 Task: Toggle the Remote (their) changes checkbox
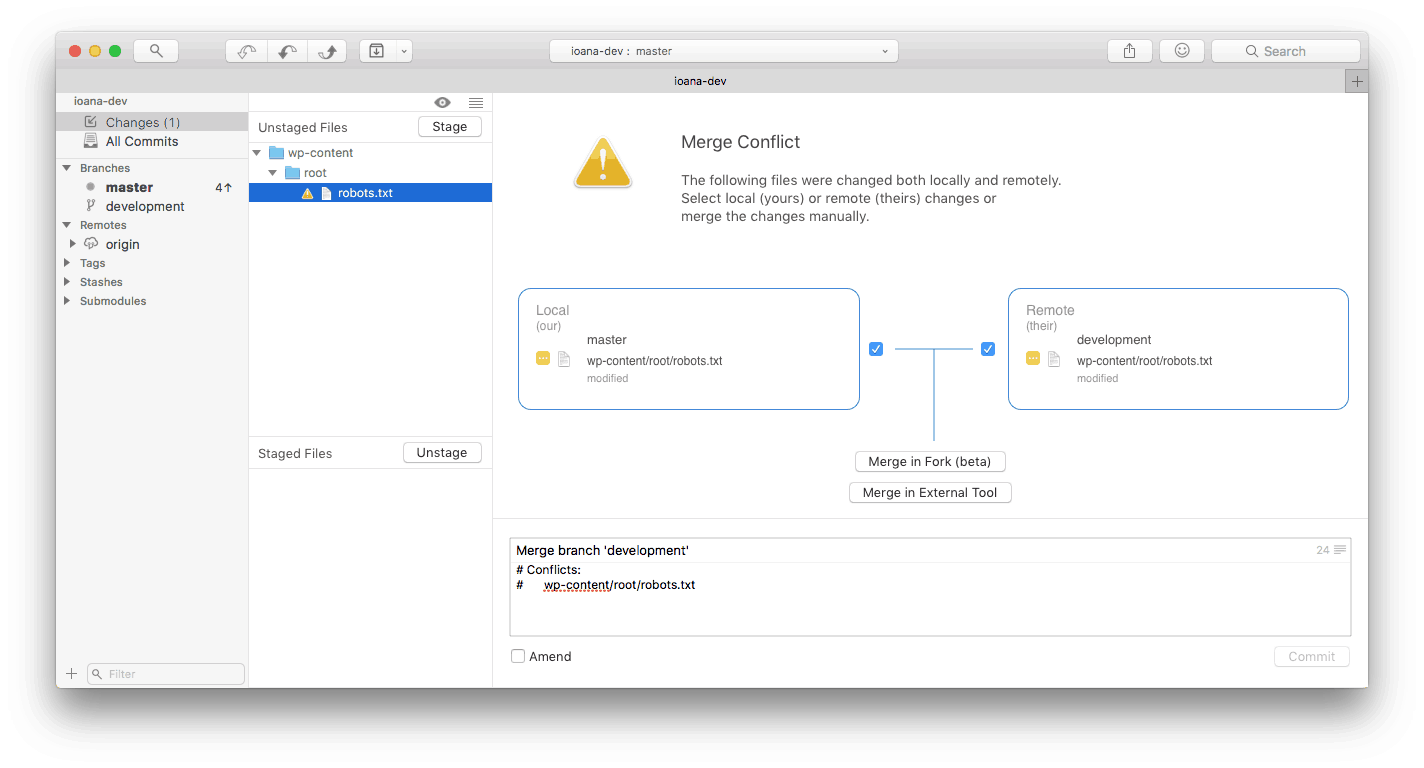click(x=988, y=349)
